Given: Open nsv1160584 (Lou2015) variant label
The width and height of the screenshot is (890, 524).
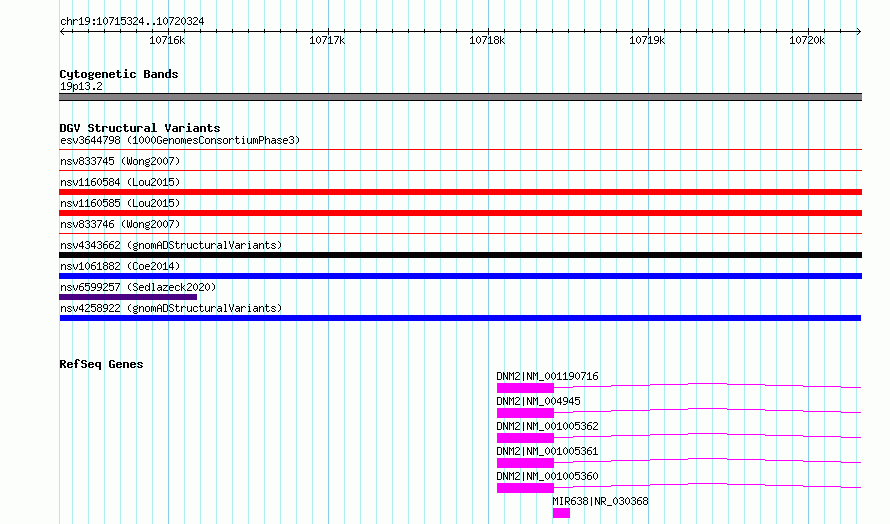Looking at the screenshot, I should click(120, 182).
